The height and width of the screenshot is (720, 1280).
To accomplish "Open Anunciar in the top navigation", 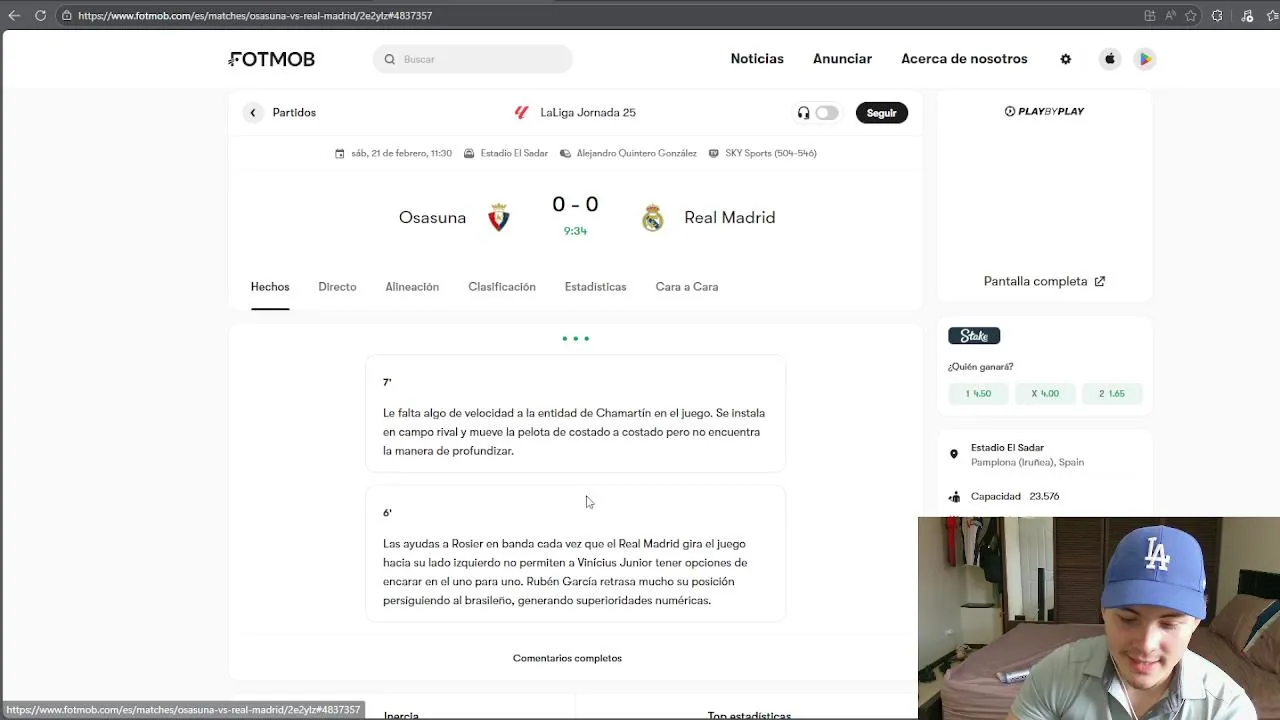I will (x=842, y=59).
